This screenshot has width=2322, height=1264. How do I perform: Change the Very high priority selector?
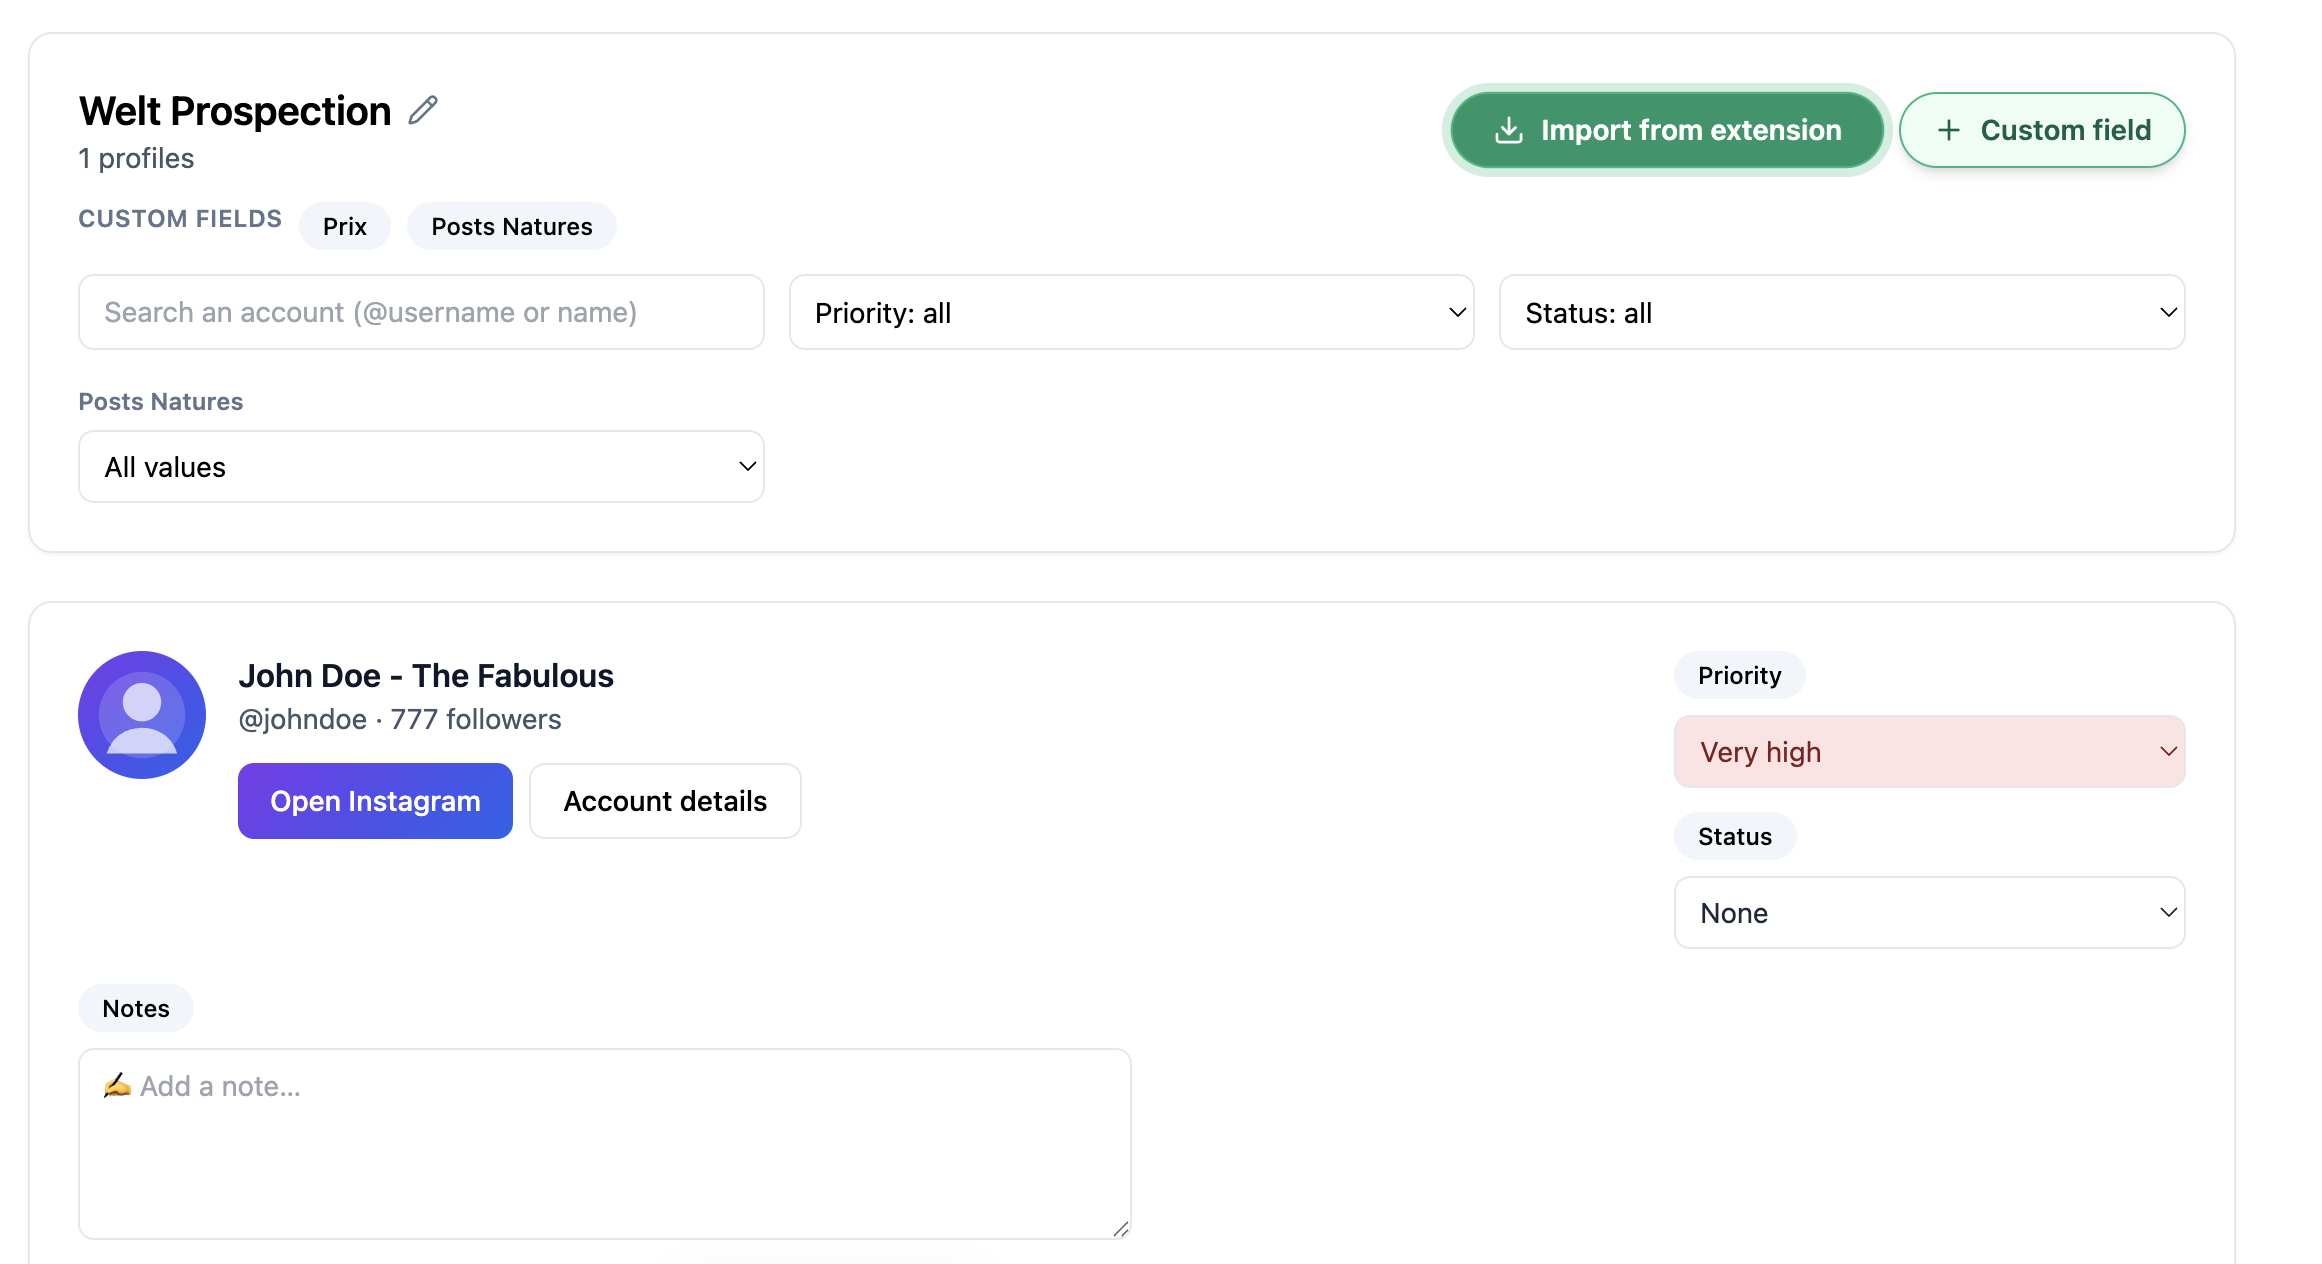(x=1928, y=752)
